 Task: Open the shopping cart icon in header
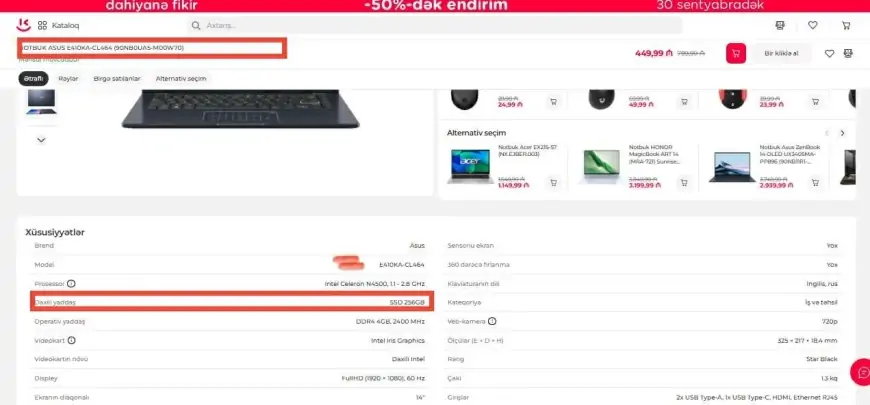click(x=846, y=25)
